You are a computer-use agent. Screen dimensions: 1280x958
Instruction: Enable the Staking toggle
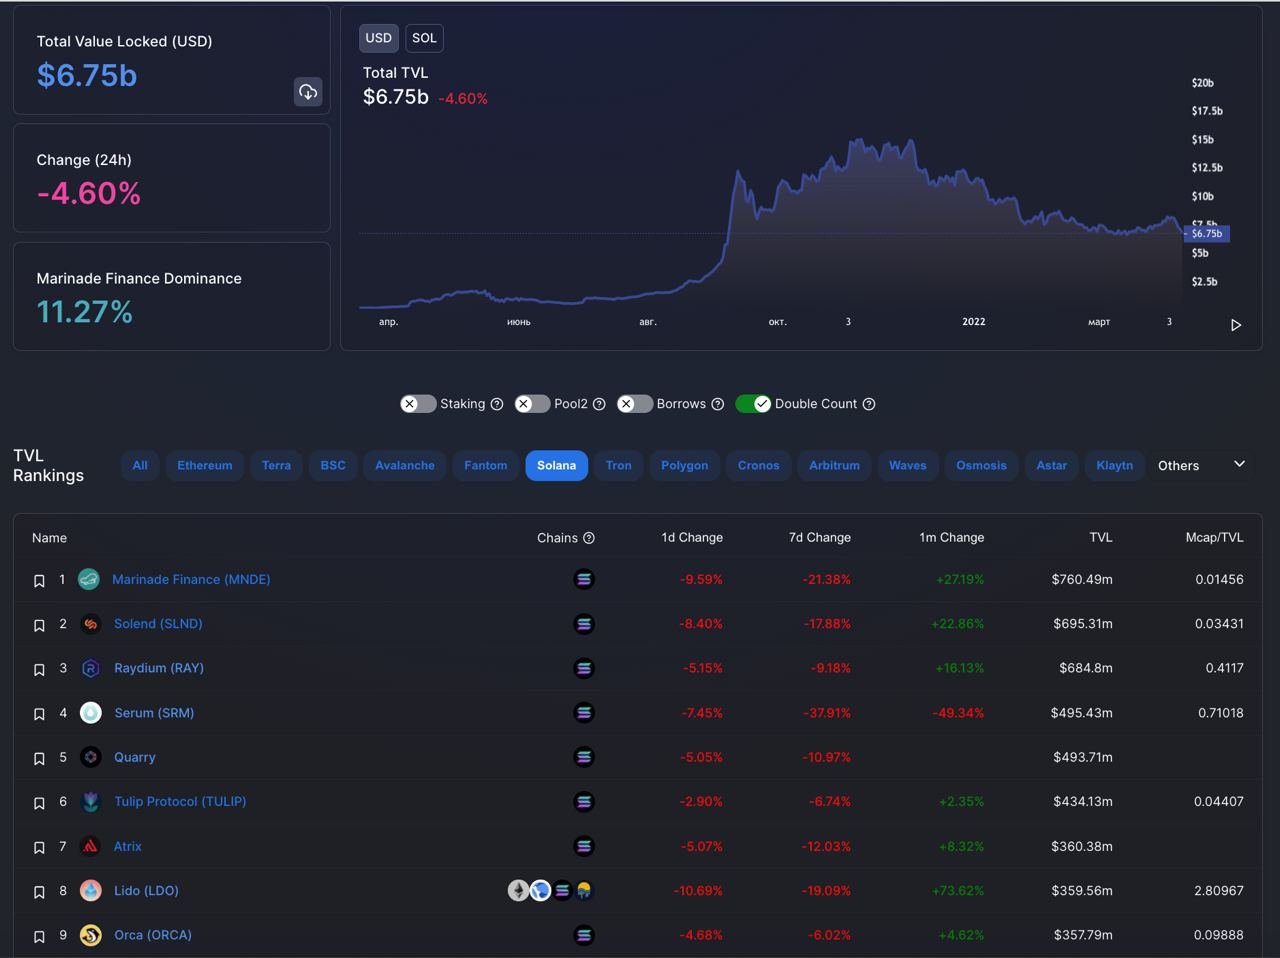(418, 404)
